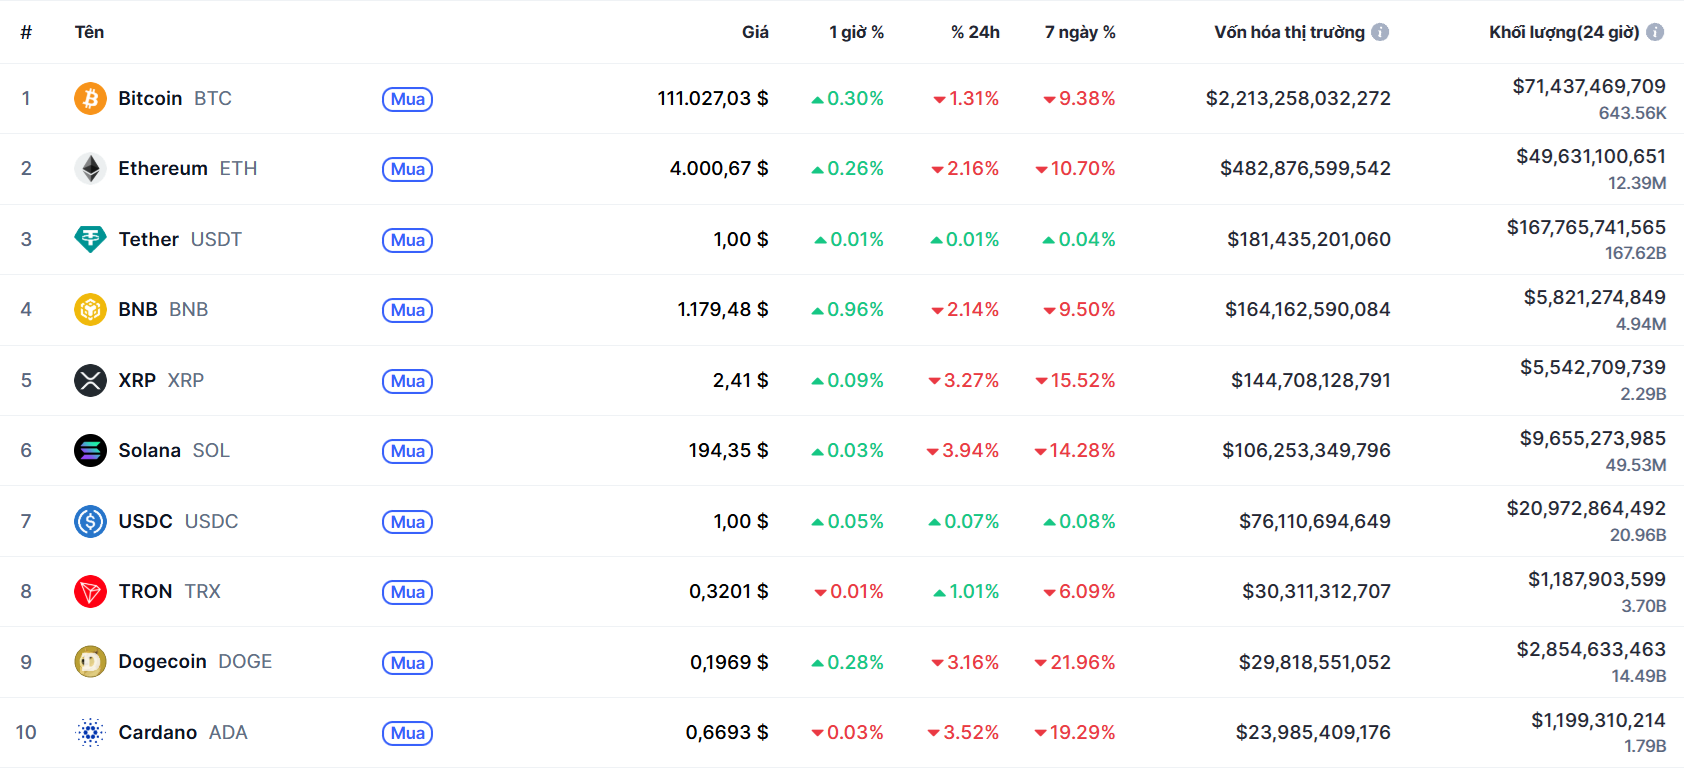Sort the table by Giá column header
Image resolution: width=1684 pixels, height=770 pixels.
coord(755,32)
